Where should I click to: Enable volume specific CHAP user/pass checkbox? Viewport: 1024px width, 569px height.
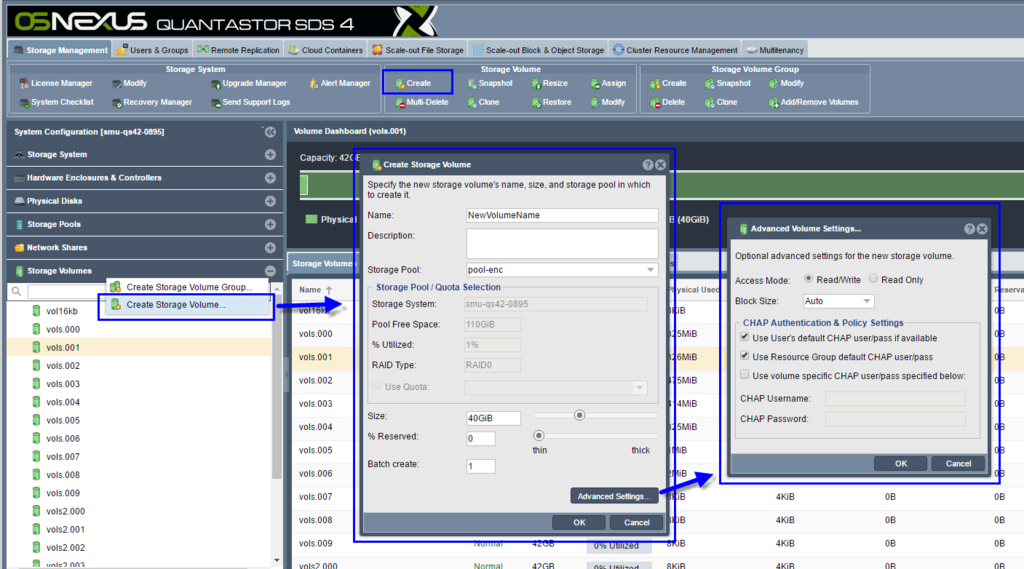pos(744,375)
